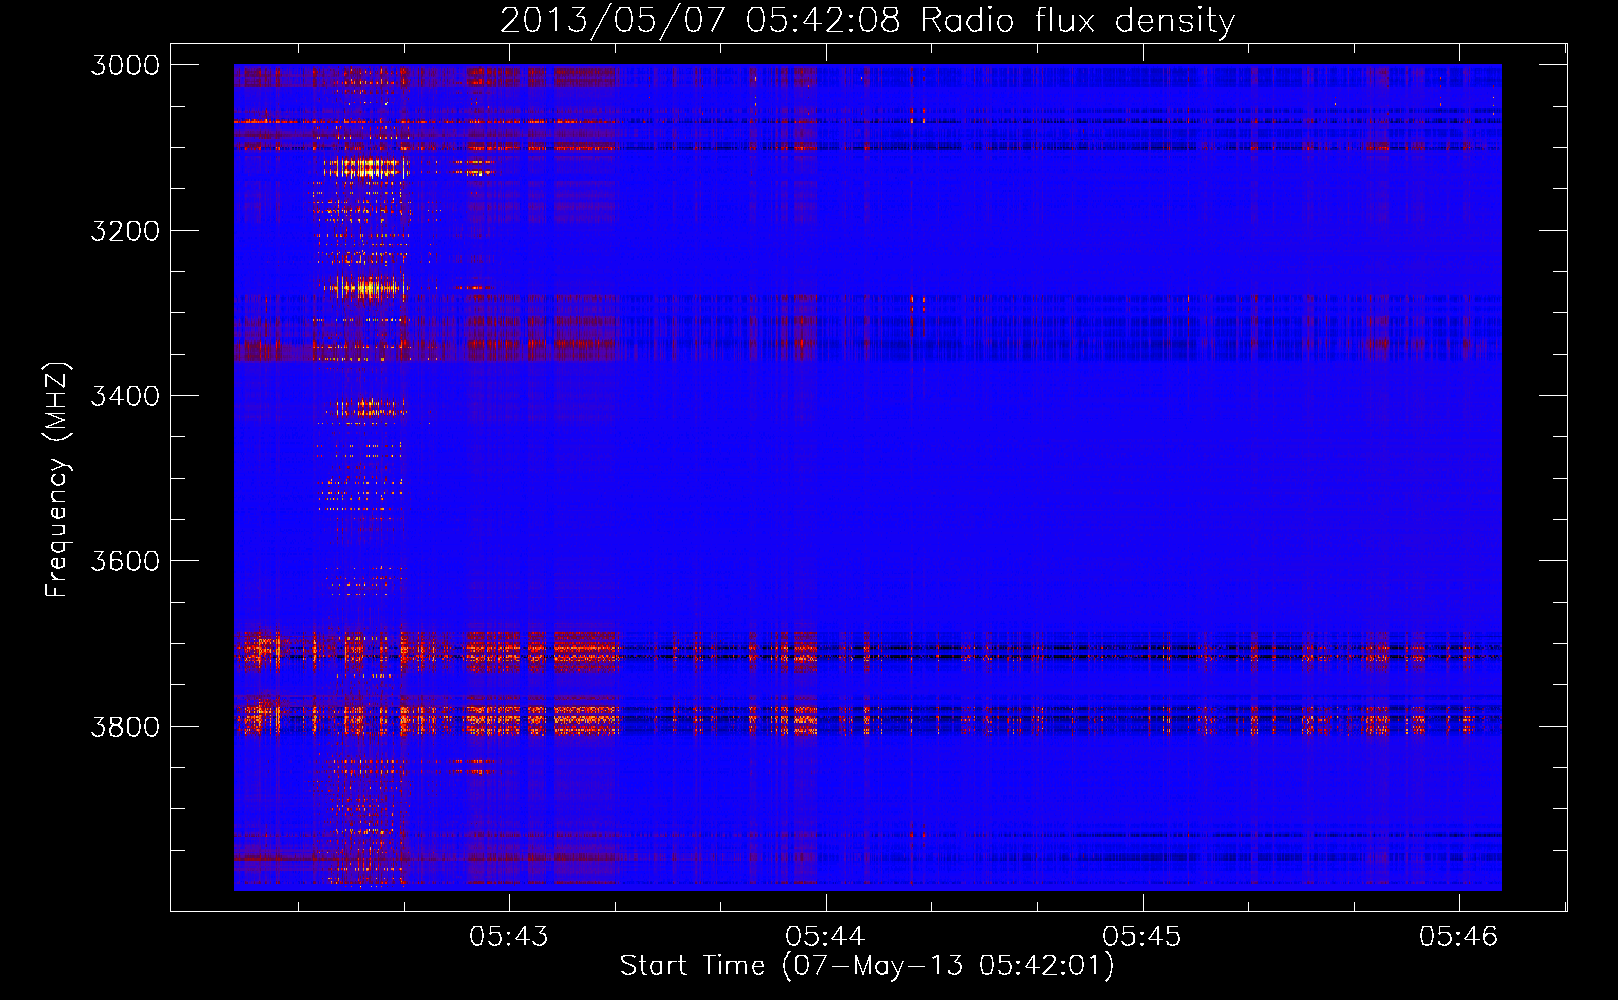Click the 'Frequency (MHZ)' axis title
Image resolution: width=1618 pixels, height=1000 pixels.
(x=58, y=480)
